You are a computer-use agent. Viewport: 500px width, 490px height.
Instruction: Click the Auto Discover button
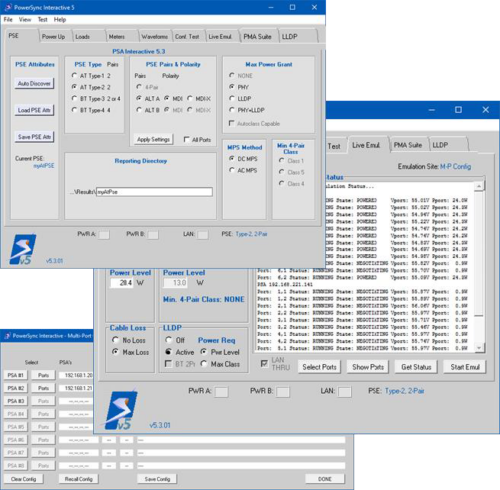pyautogui.click(x=34, y=83)
